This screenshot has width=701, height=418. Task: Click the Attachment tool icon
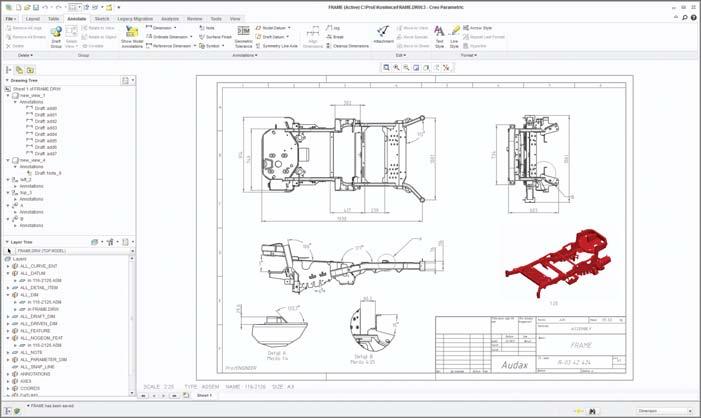(x=383, y=31)
